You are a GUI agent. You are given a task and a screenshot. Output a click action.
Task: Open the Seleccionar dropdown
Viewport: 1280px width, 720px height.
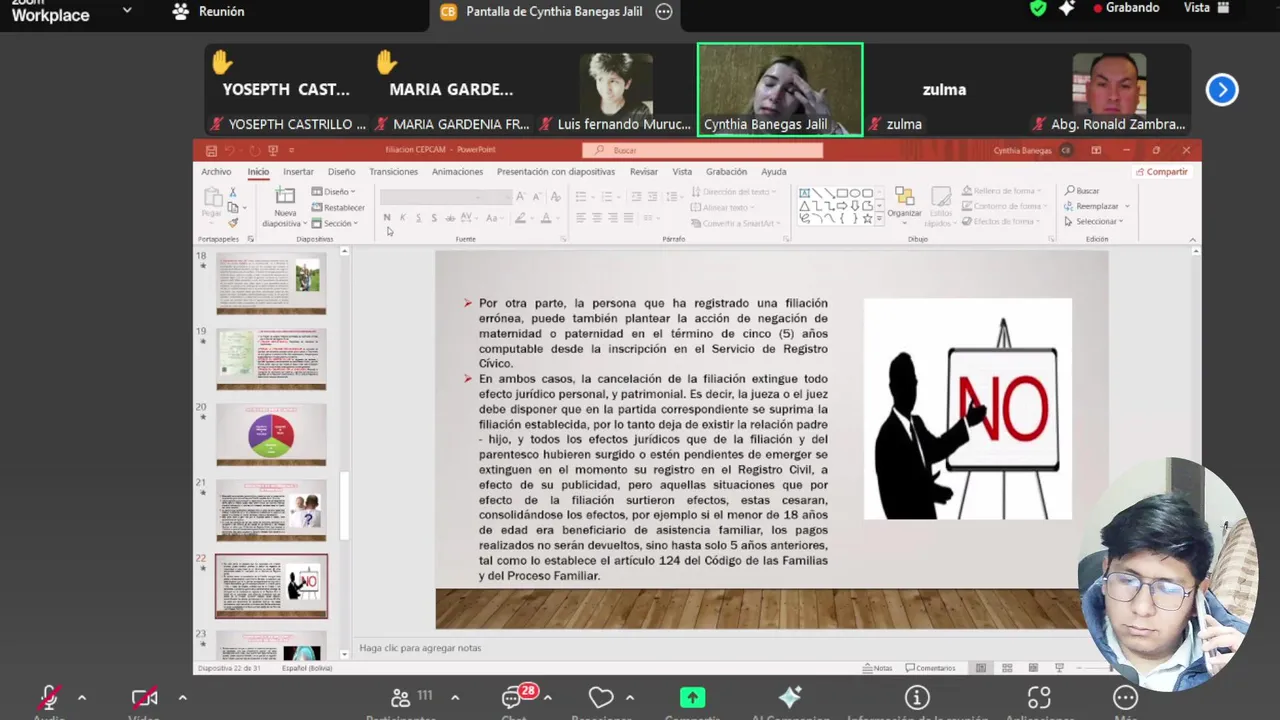click(1094, 221)
